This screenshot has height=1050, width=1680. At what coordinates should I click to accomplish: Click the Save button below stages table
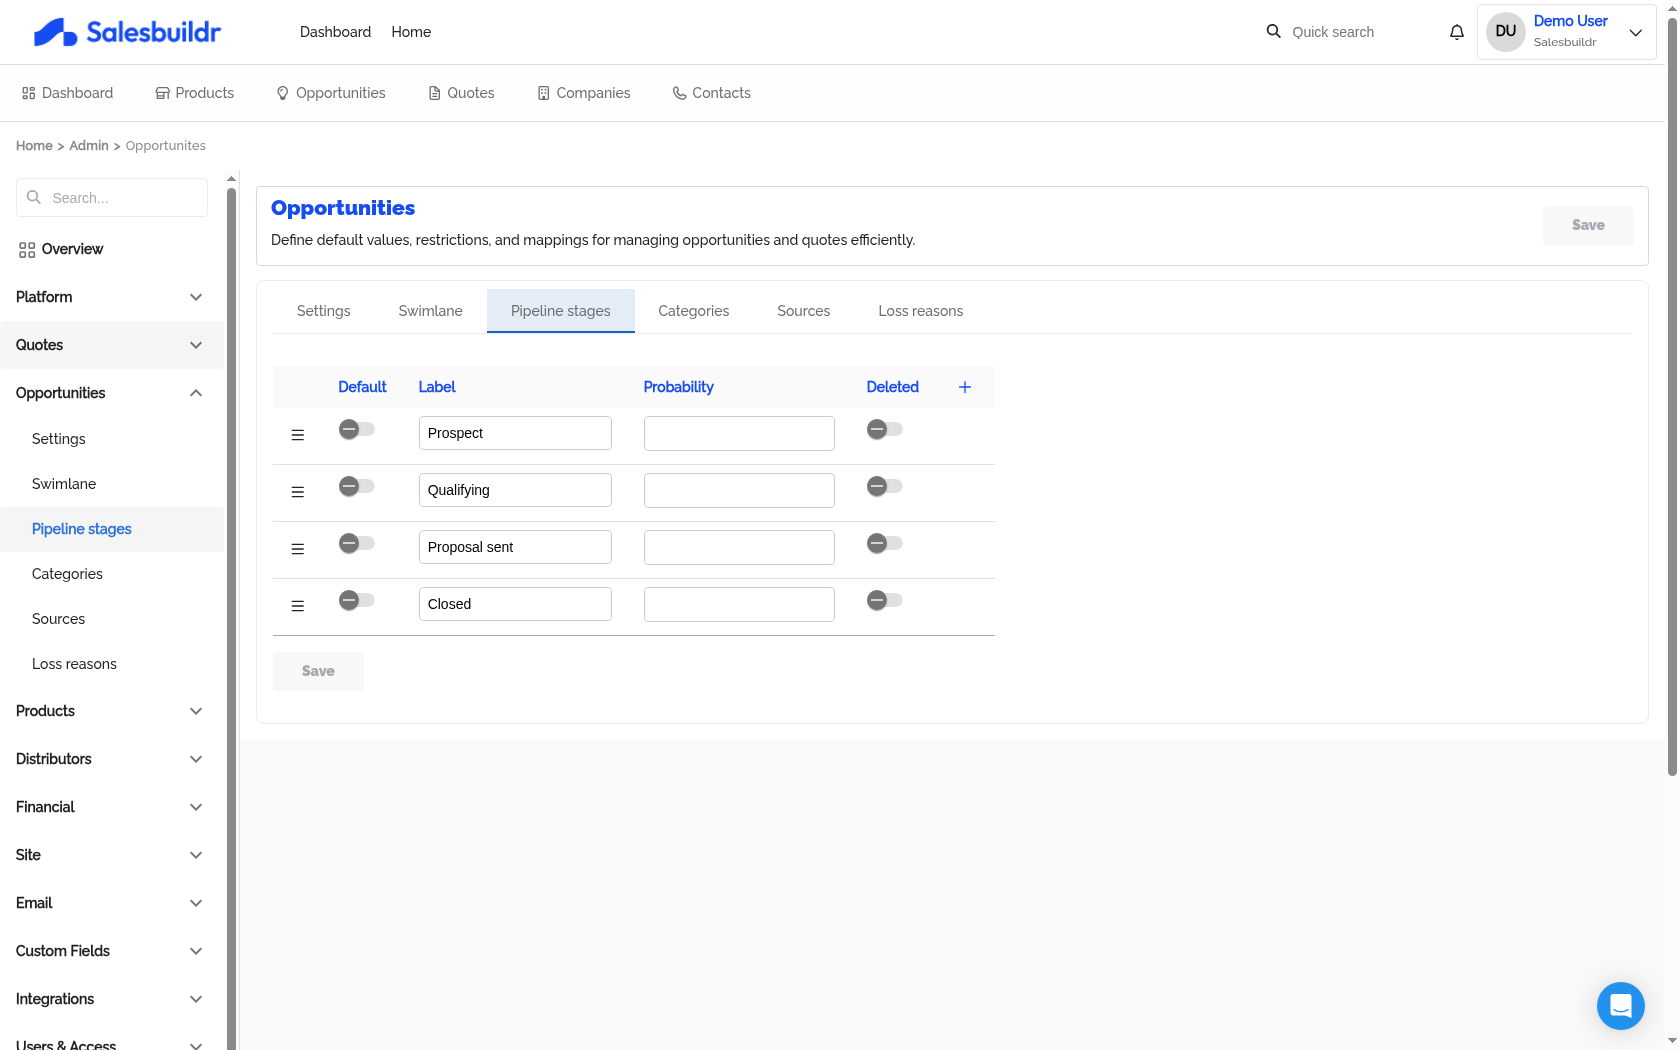pyautogui.click(x=318, y=671)
